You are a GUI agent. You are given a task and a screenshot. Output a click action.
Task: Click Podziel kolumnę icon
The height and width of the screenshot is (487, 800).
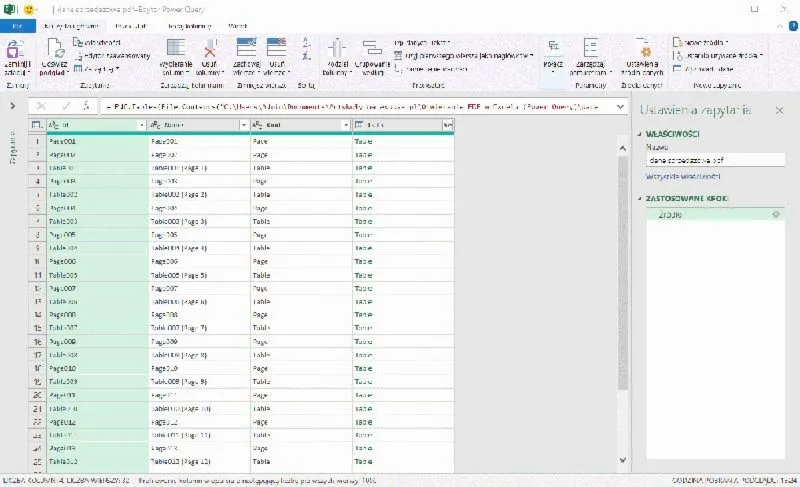click(337, 48)
